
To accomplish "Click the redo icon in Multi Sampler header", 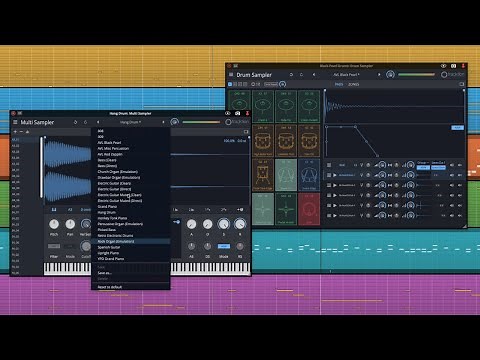I will click(x=85, y=122).
